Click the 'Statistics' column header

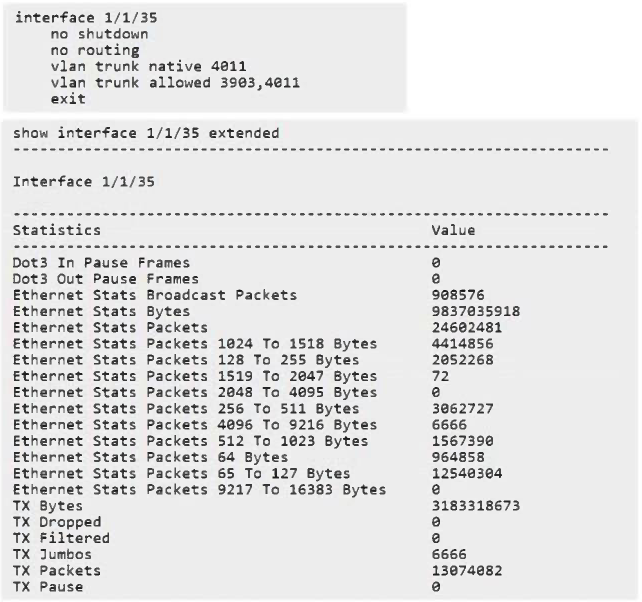[x=57, y=230]
